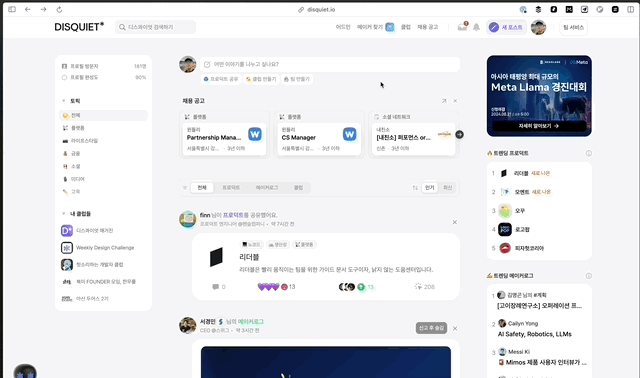Open the notifications bell icon
The height and width of the screenshot is (378, 640).
(x=476, y=27)
